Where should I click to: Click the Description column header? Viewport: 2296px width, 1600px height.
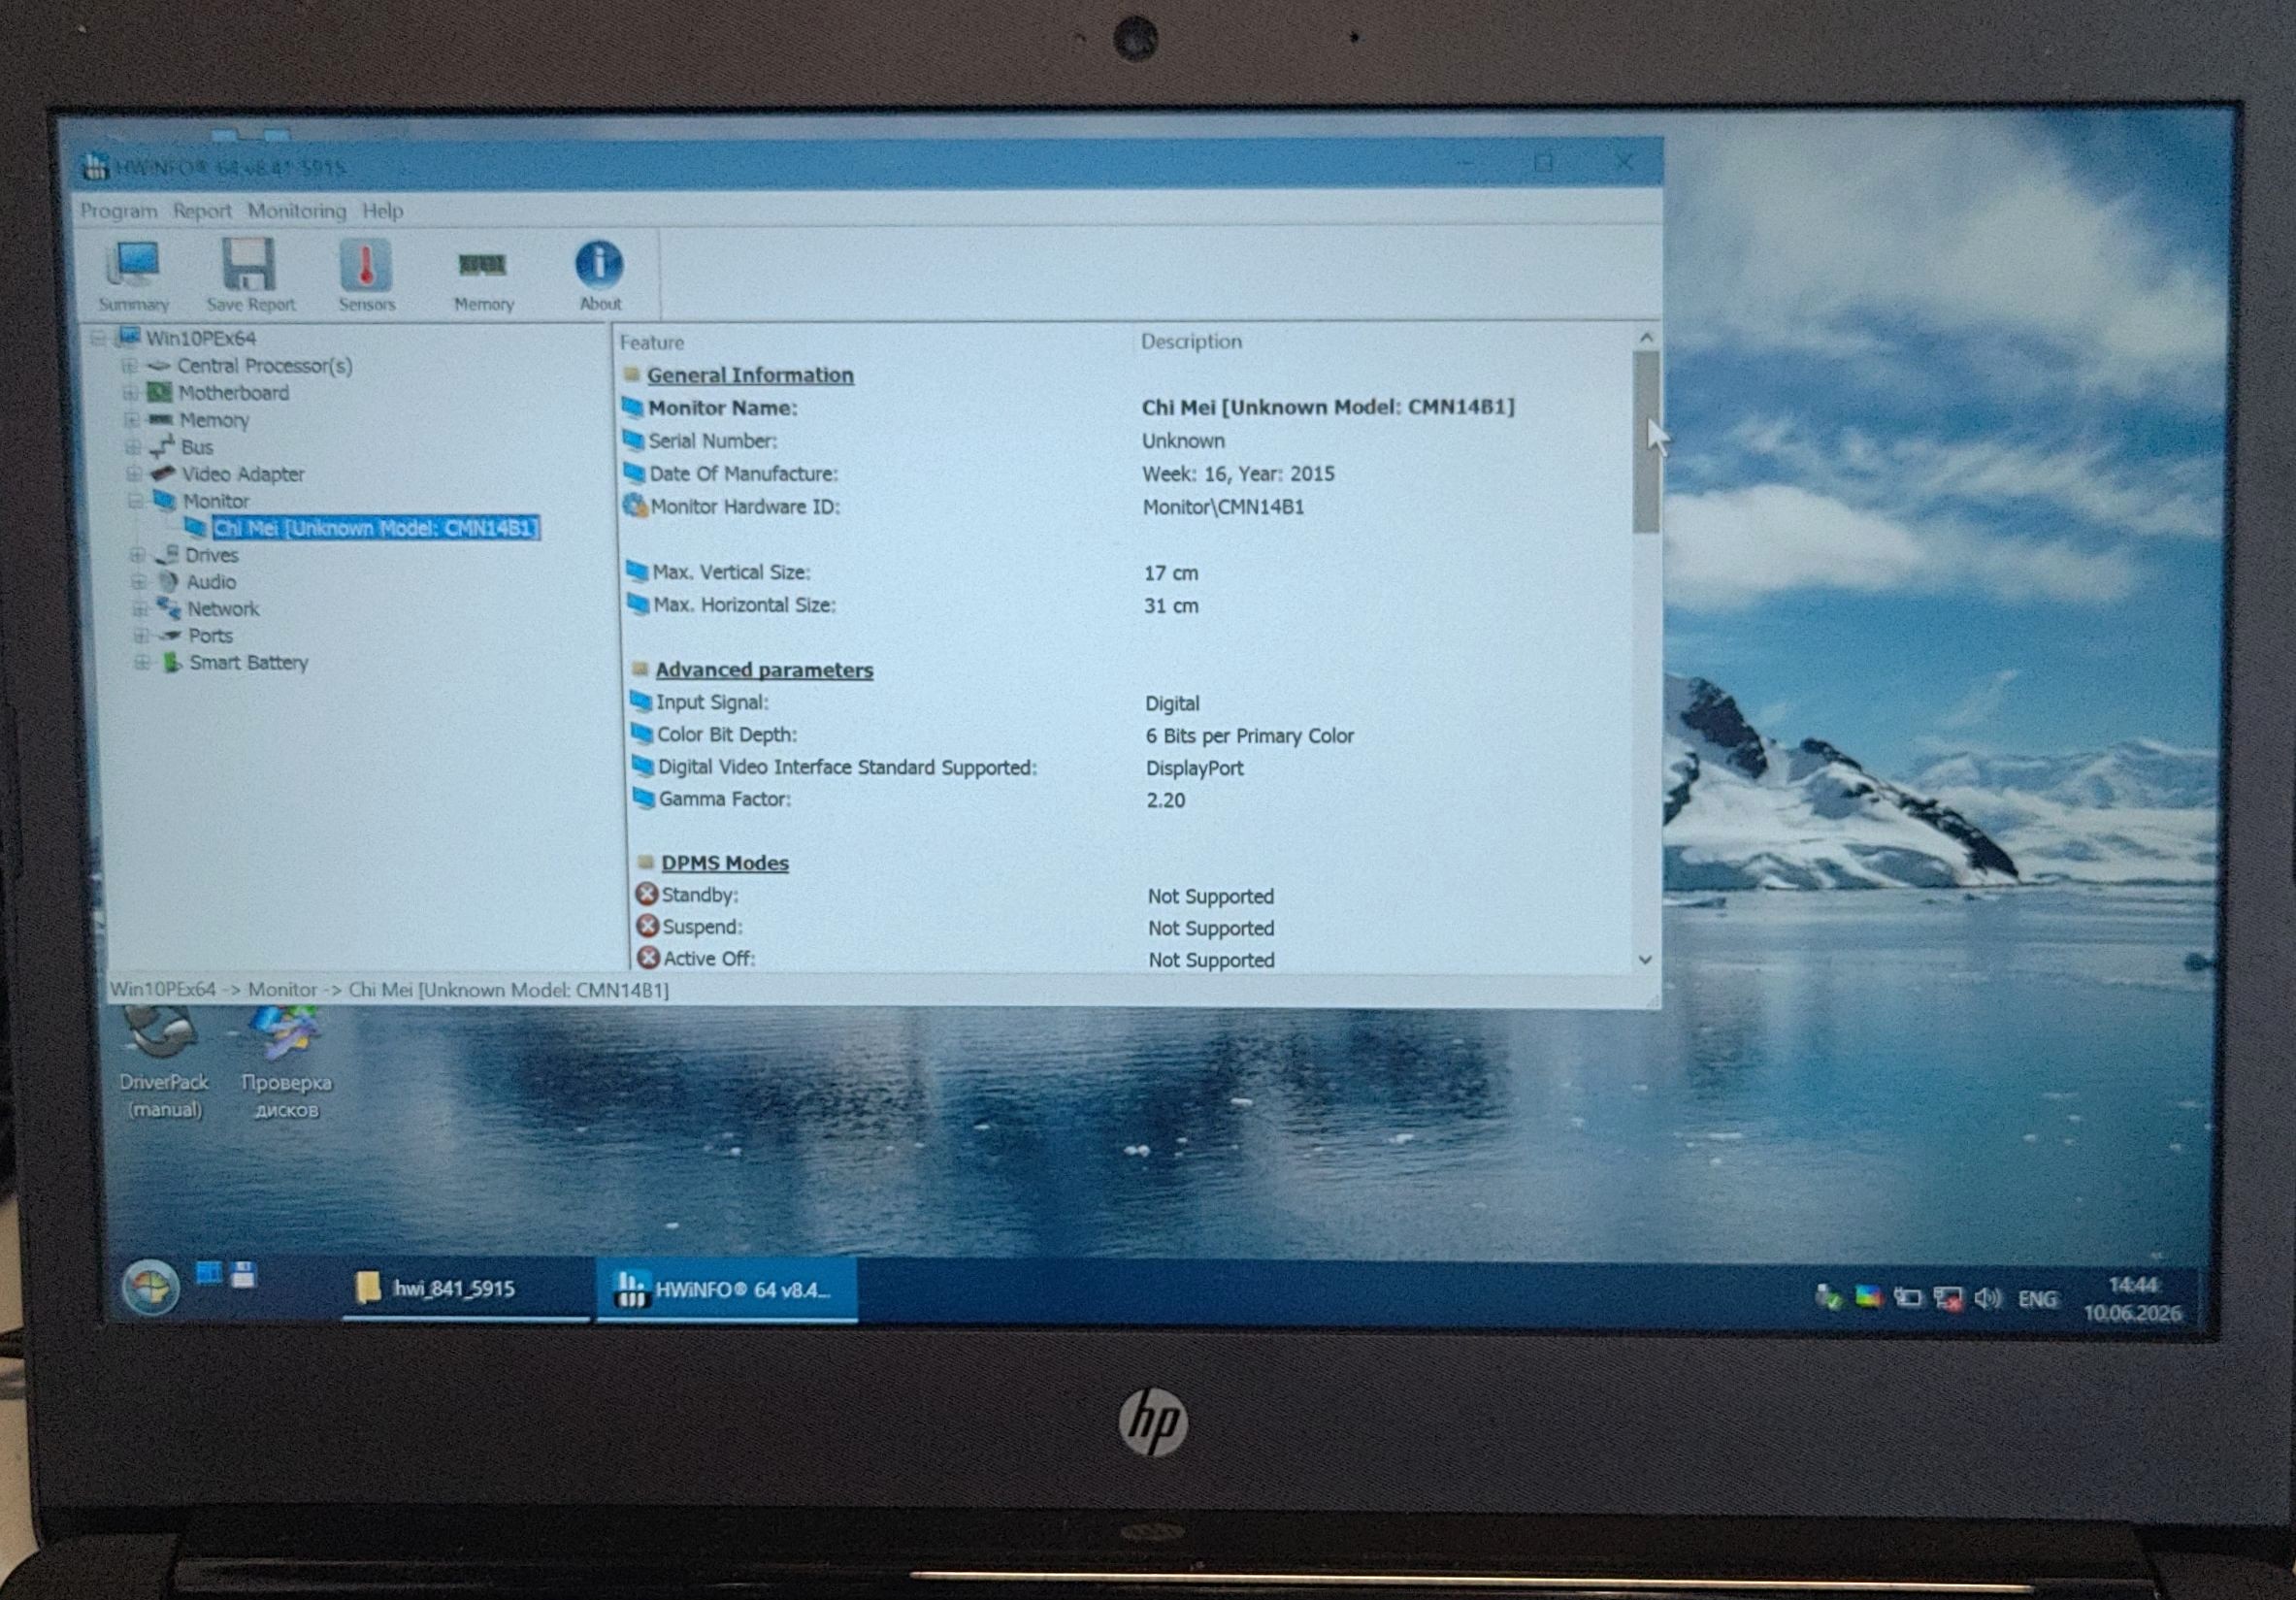1191,341
